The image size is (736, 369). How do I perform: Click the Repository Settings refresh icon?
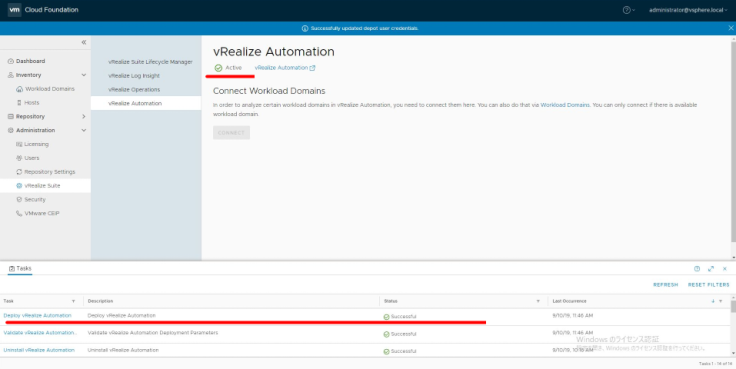pos(19,172)
